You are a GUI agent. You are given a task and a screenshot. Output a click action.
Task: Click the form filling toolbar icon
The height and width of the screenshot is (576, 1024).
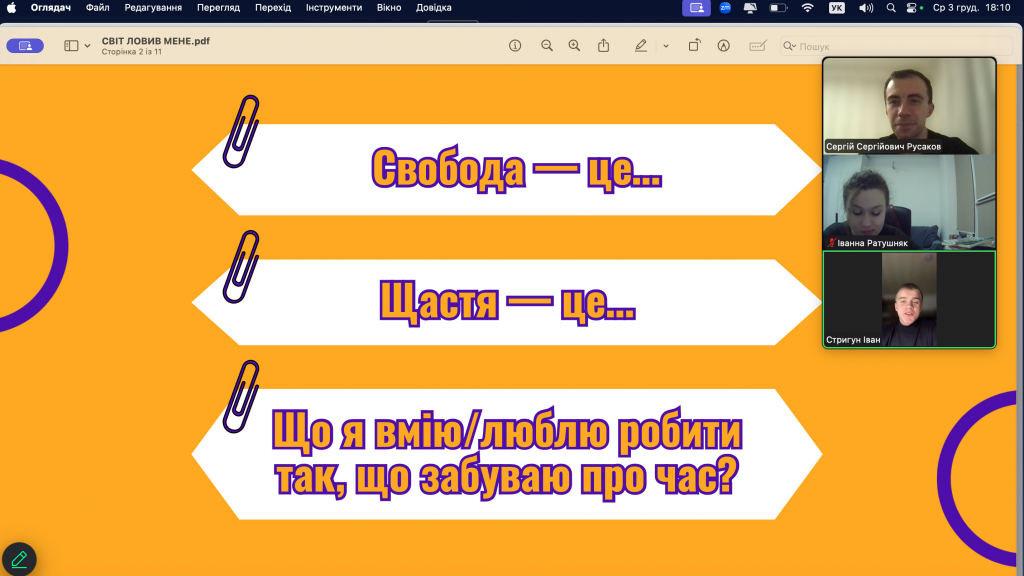(x=758, y=46)
